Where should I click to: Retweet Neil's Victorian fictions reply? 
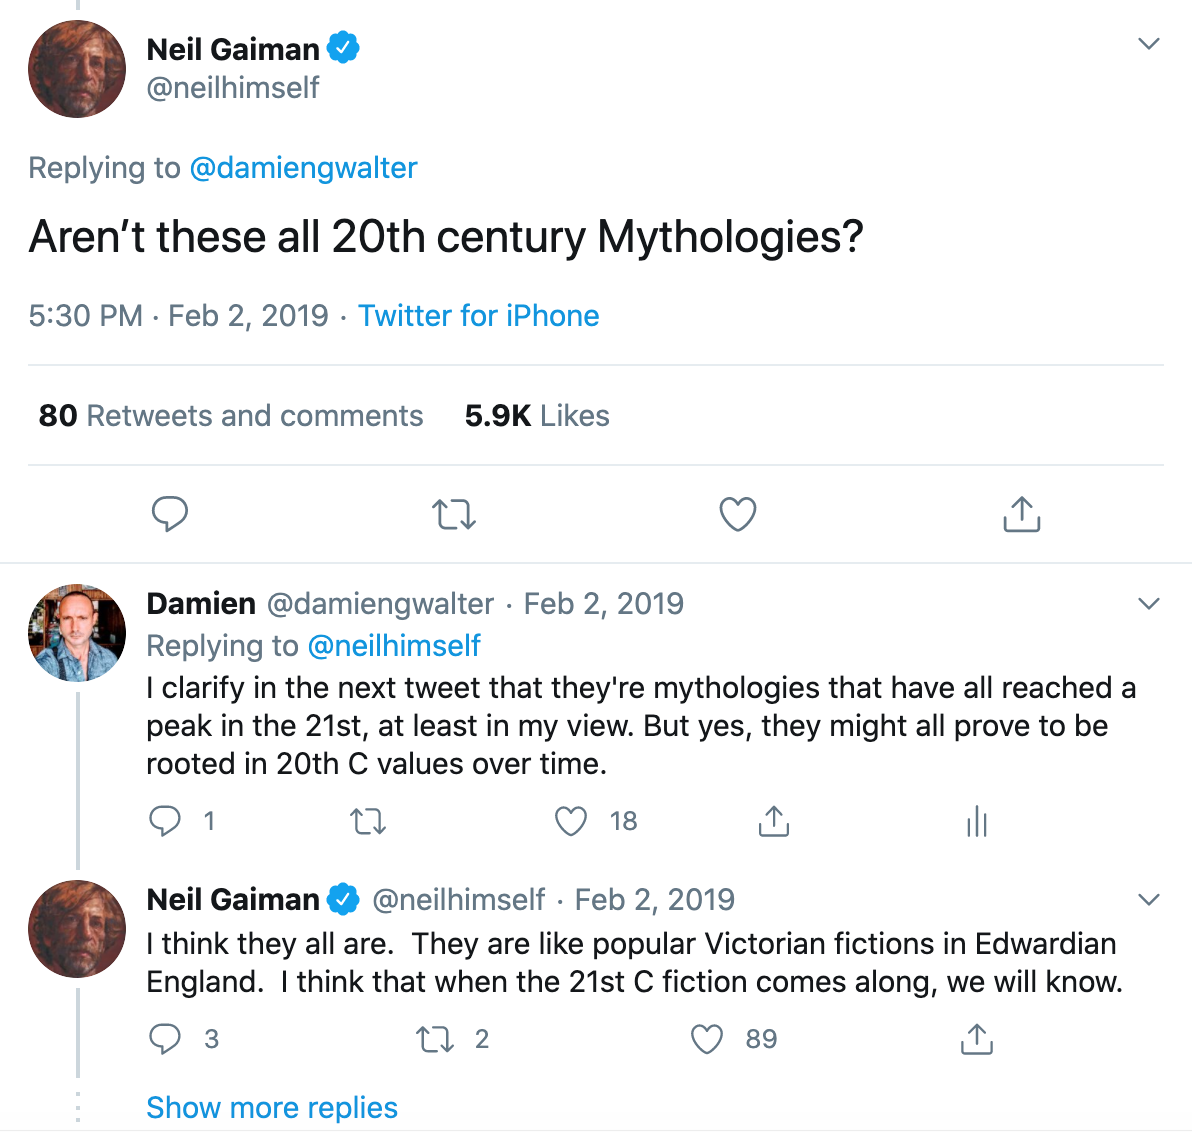coord(435,1040)
